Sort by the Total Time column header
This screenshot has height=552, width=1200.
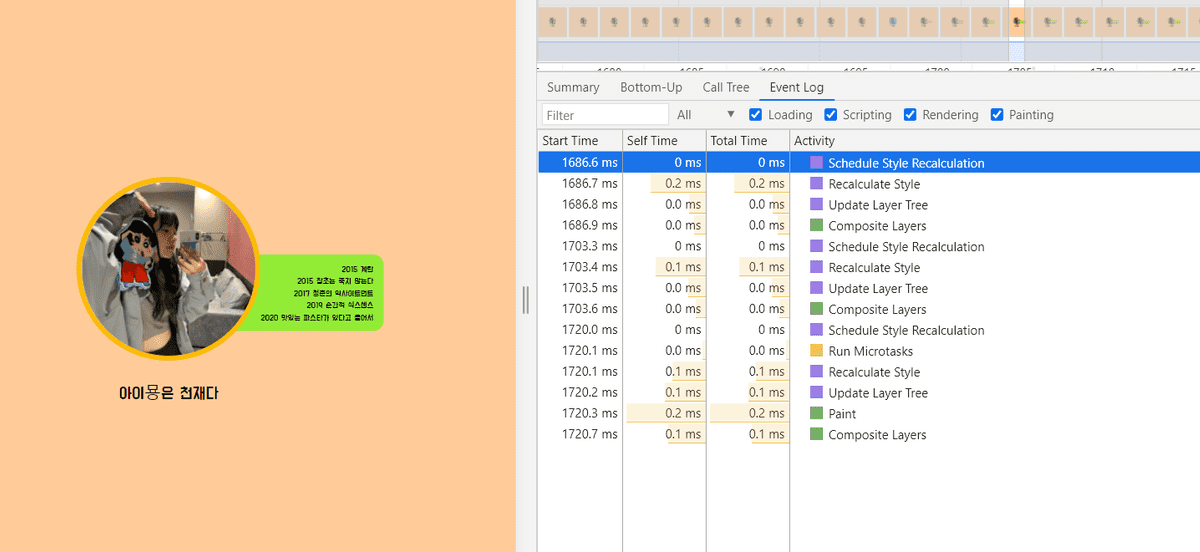coord(739,141)
